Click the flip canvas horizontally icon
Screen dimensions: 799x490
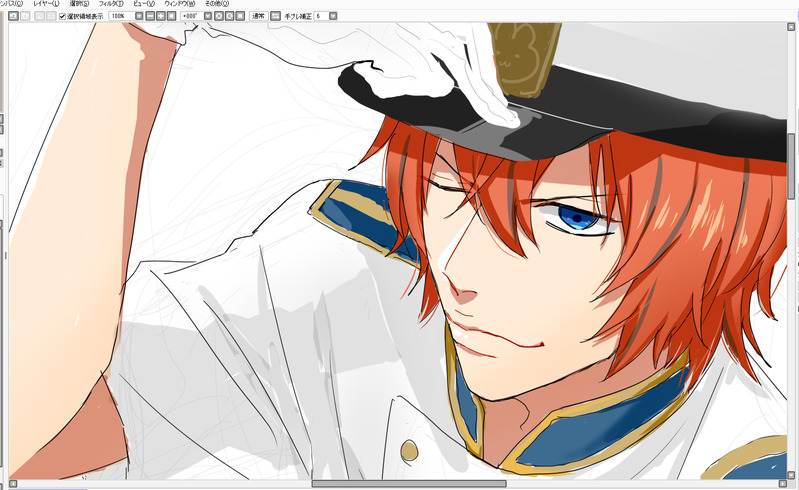click(x=275, y=16)
